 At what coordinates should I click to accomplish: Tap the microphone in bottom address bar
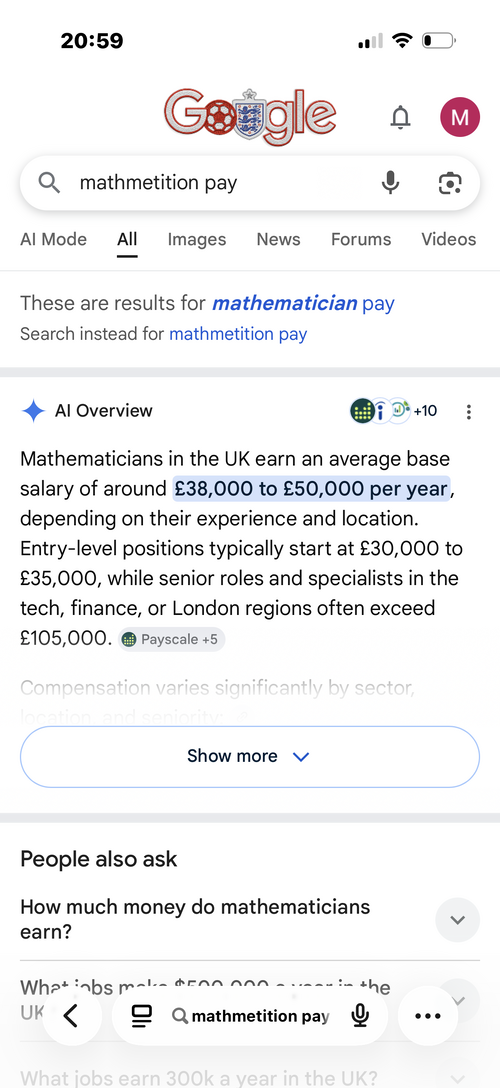[x=359, y=1017]
